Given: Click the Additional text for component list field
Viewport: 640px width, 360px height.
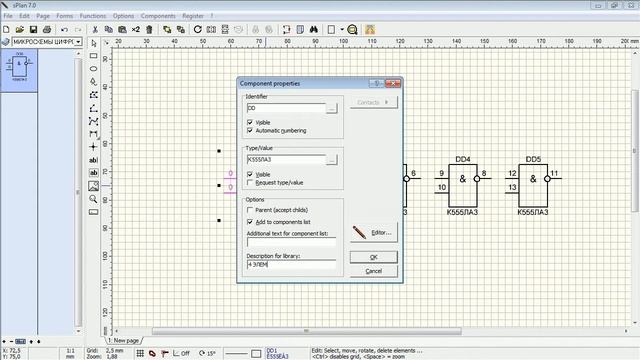Looking at the screenshot, I should (291, 242).
